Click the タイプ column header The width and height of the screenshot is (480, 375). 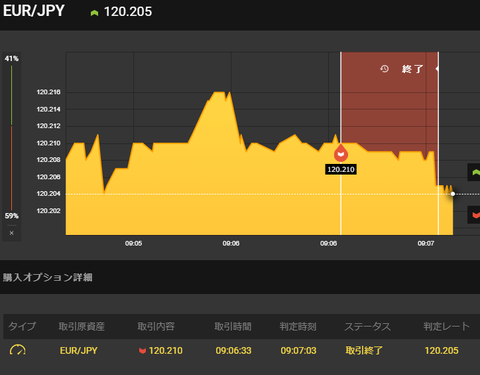point(22,326)
